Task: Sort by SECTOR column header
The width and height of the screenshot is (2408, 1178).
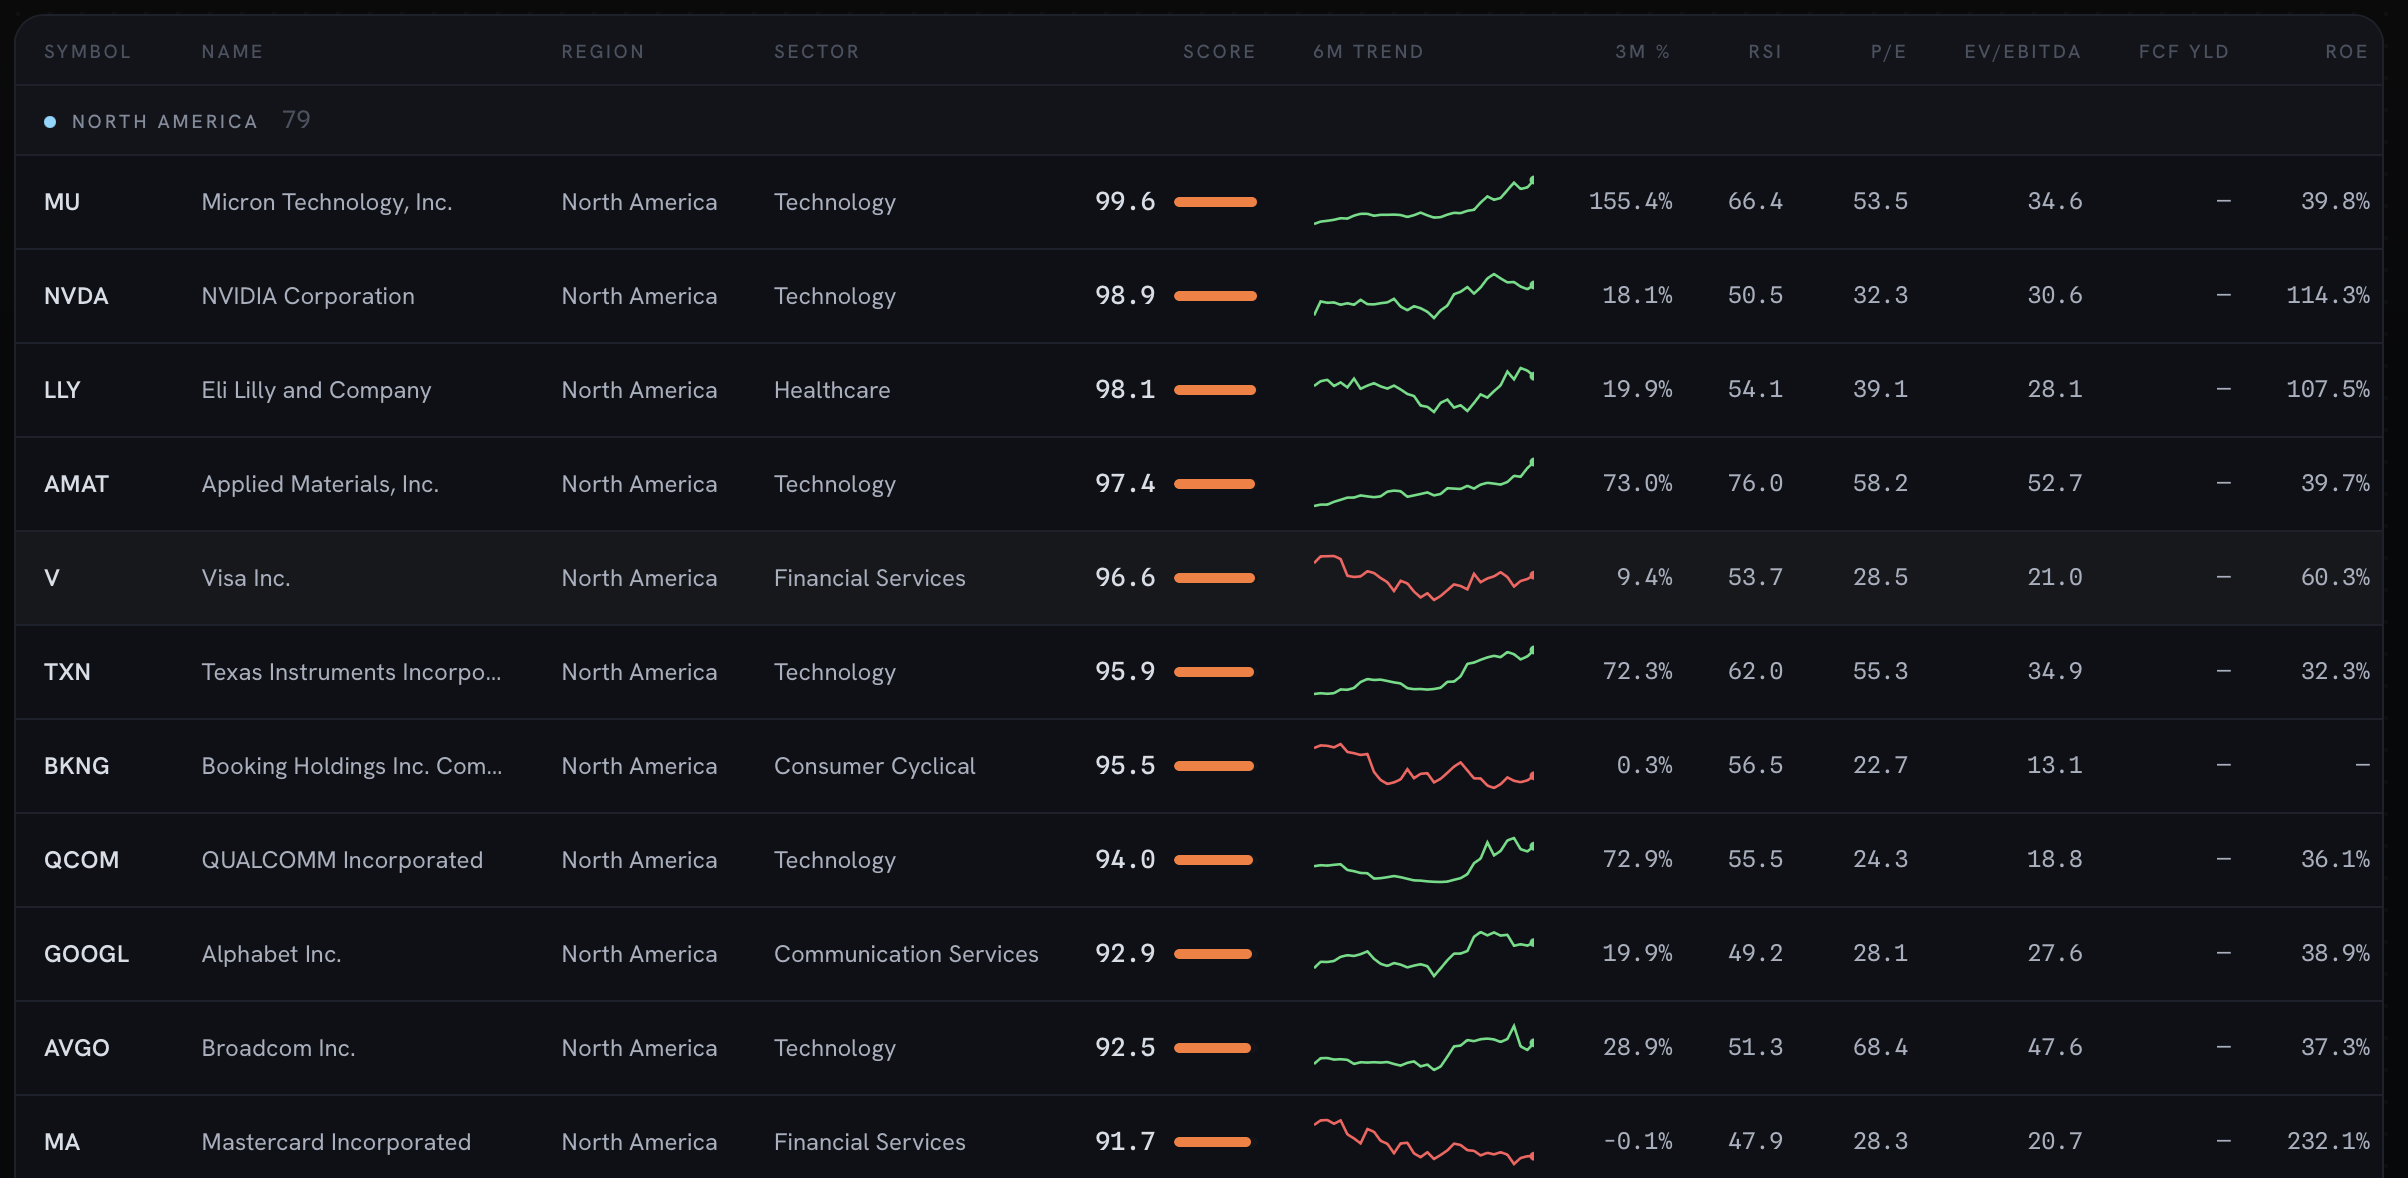Action: (816, 52)
